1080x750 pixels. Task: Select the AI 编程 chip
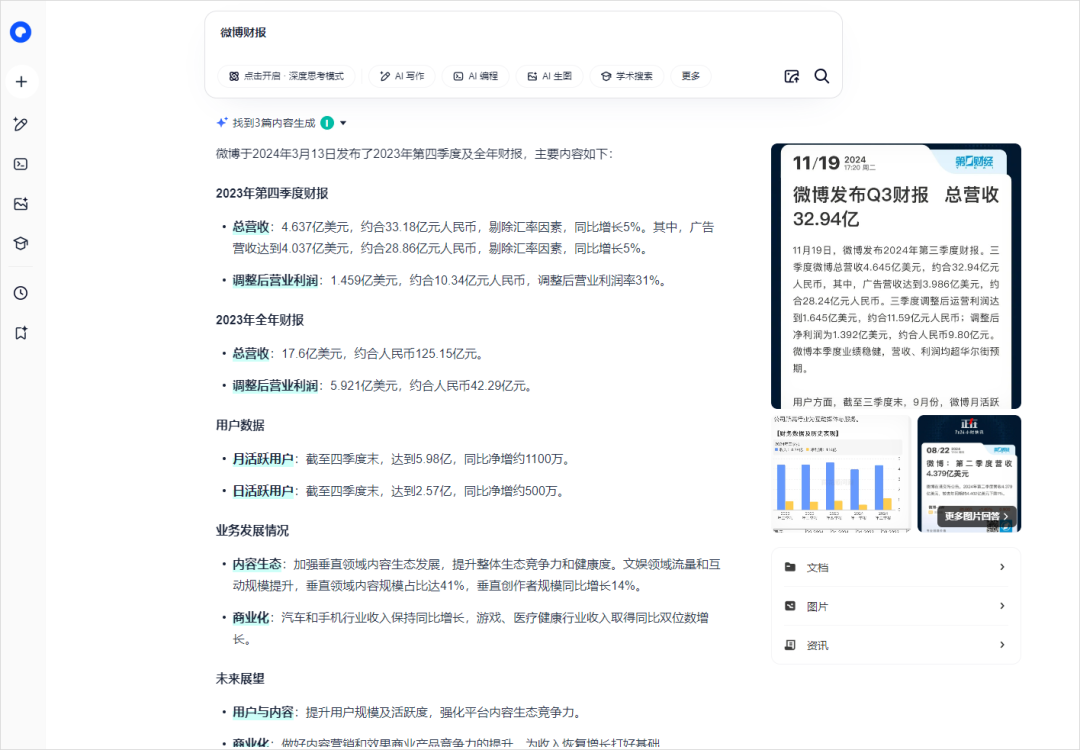(x=476, y=76)
